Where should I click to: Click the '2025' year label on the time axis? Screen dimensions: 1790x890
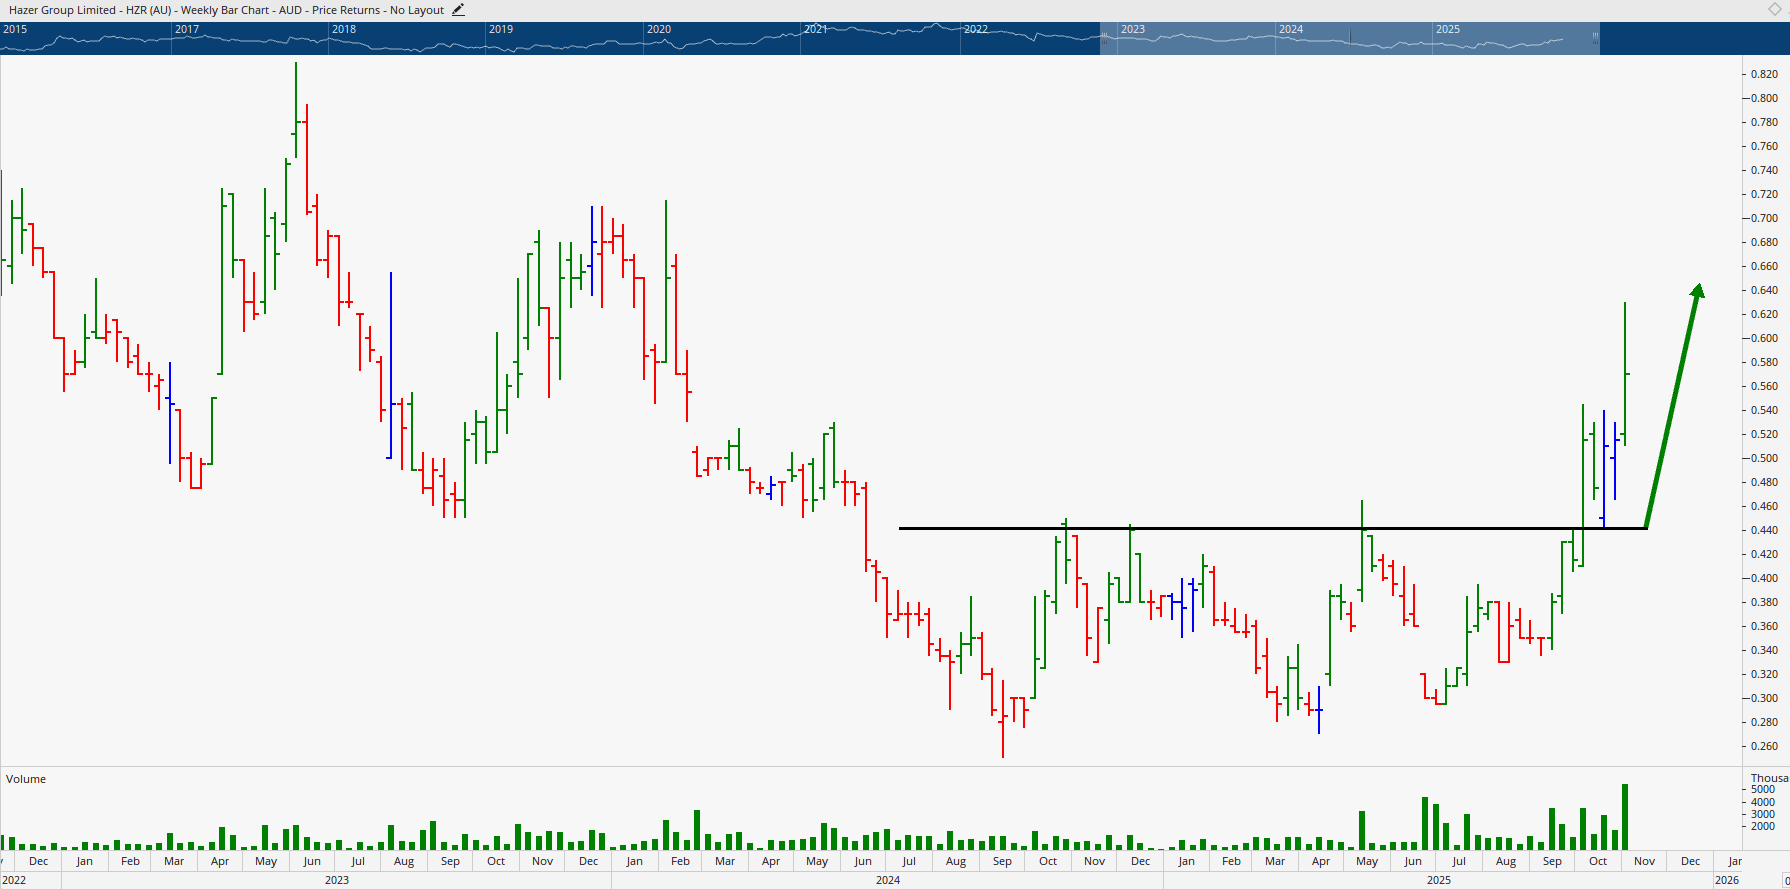click(x=1439, y=880)
